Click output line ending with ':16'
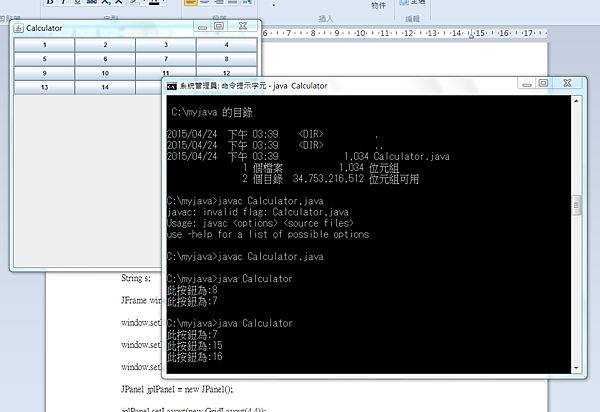 click(195, 357)
